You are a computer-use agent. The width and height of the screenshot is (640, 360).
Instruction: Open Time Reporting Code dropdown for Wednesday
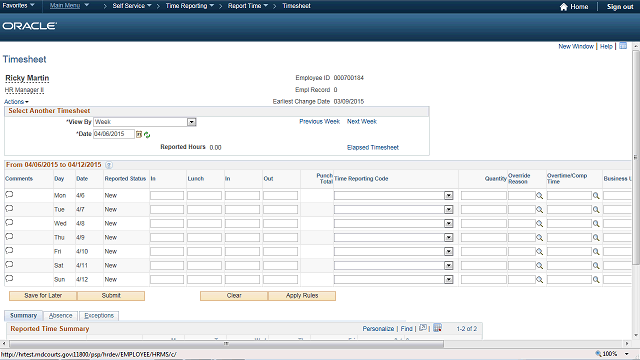449,224
